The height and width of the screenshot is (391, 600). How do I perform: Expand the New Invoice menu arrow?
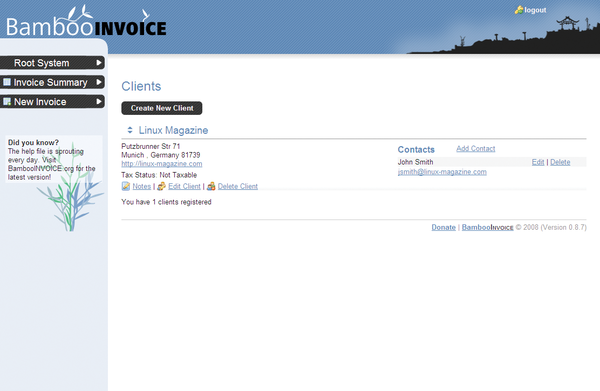[99, 101]
